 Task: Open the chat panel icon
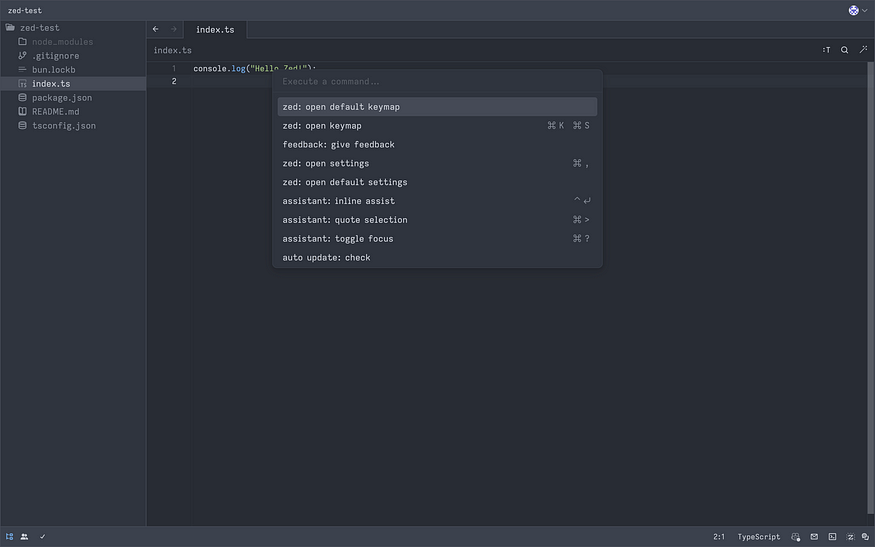(865, 536)
